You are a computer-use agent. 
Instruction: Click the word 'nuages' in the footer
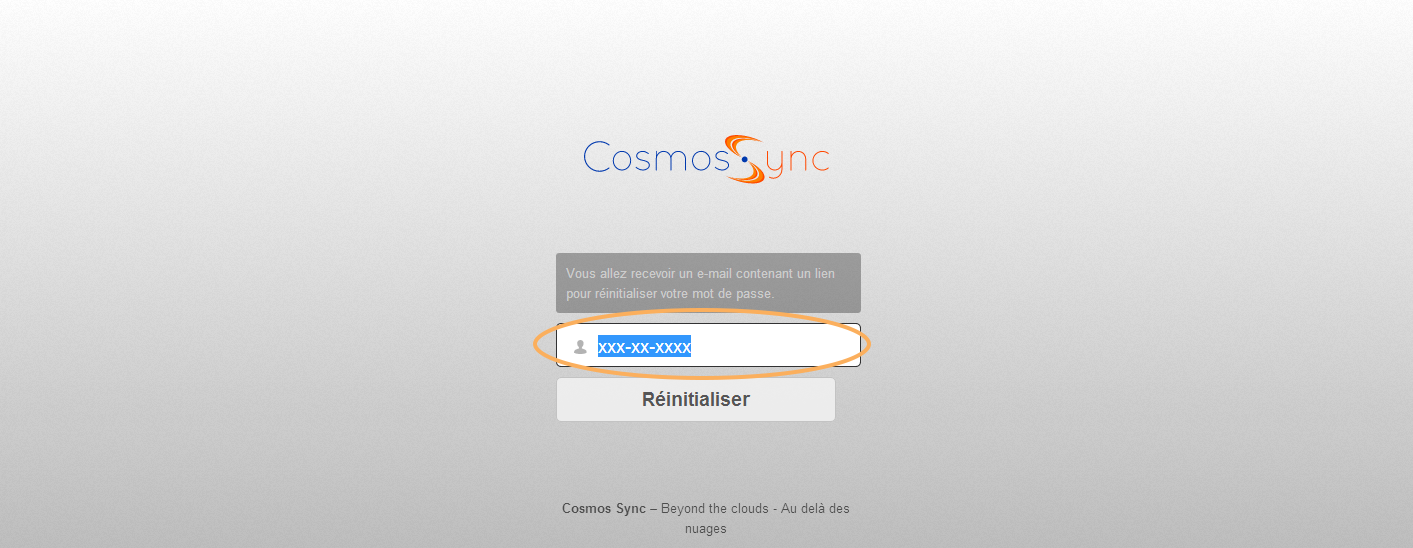(706, 528)
